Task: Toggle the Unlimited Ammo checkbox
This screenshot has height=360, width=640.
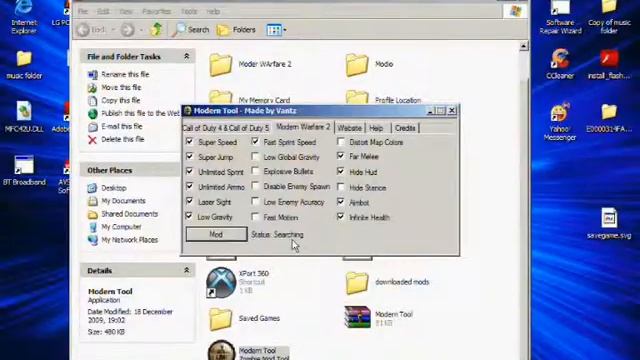Action: click(189, 187)
